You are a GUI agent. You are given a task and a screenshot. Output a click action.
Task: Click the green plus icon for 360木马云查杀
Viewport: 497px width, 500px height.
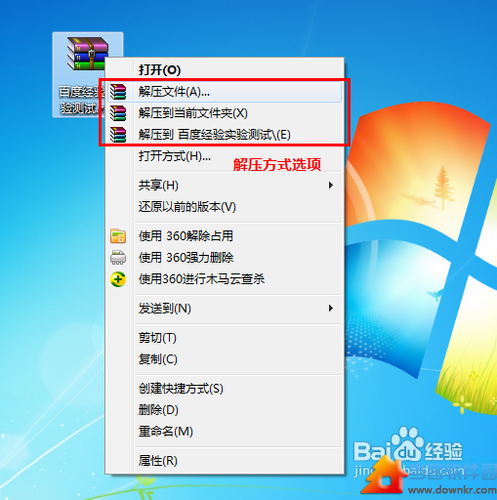pos(118,279)
